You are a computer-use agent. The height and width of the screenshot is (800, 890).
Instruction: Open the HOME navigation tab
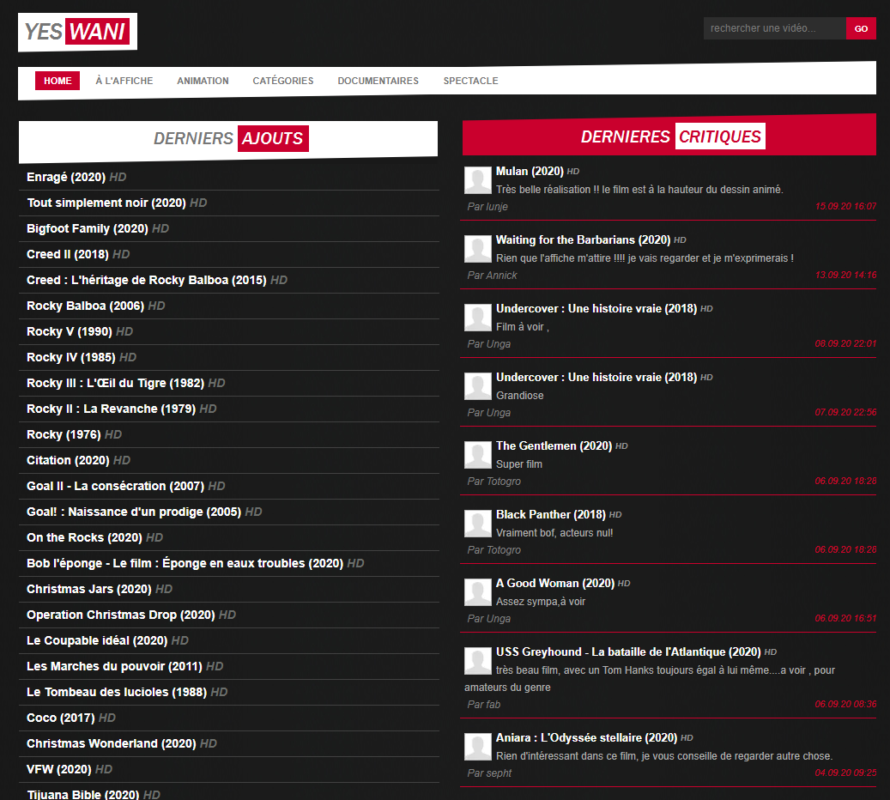(x=57, y=81)
